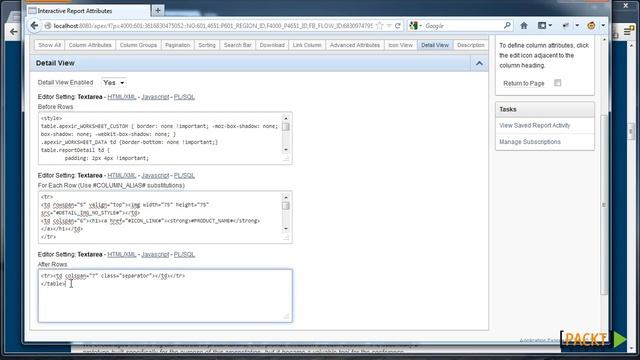Open the Sorting tab
The width and height of the screenshot is (640, 360).
(x=207, y=45)
